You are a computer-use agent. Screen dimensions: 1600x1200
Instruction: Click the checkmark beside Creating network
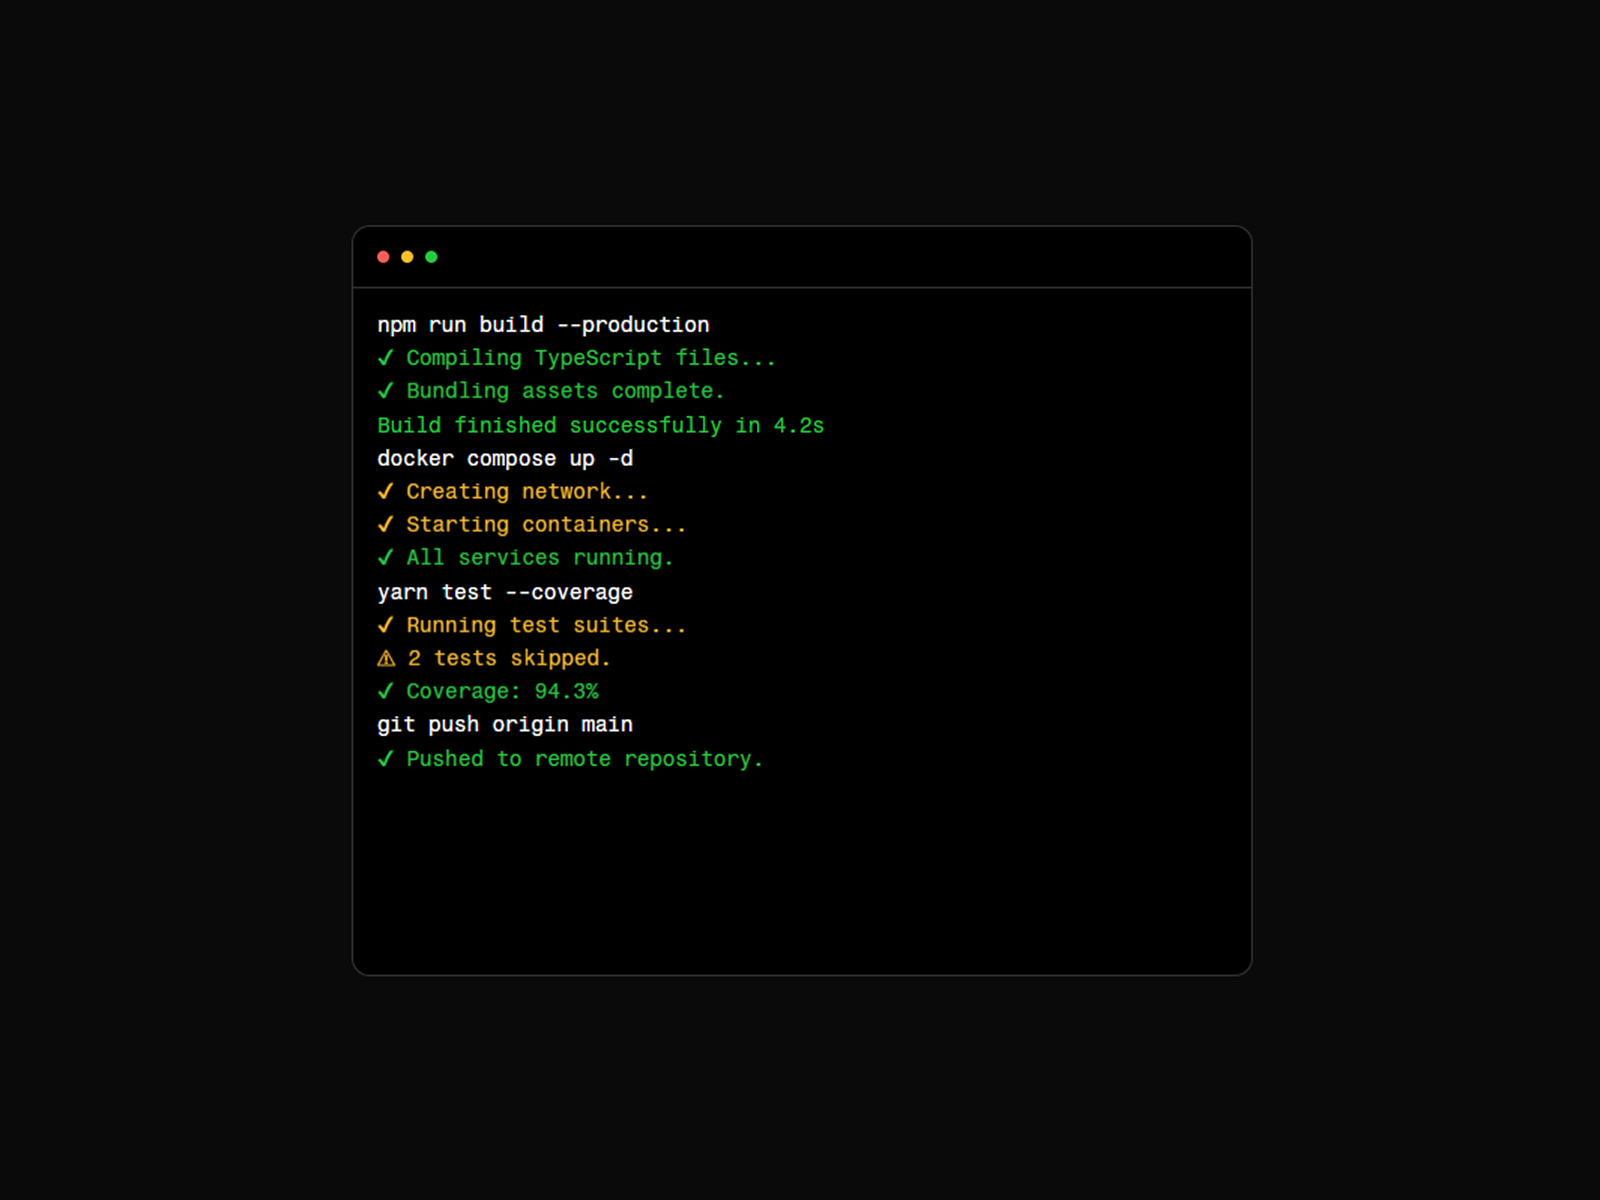[x=387, y=491]
